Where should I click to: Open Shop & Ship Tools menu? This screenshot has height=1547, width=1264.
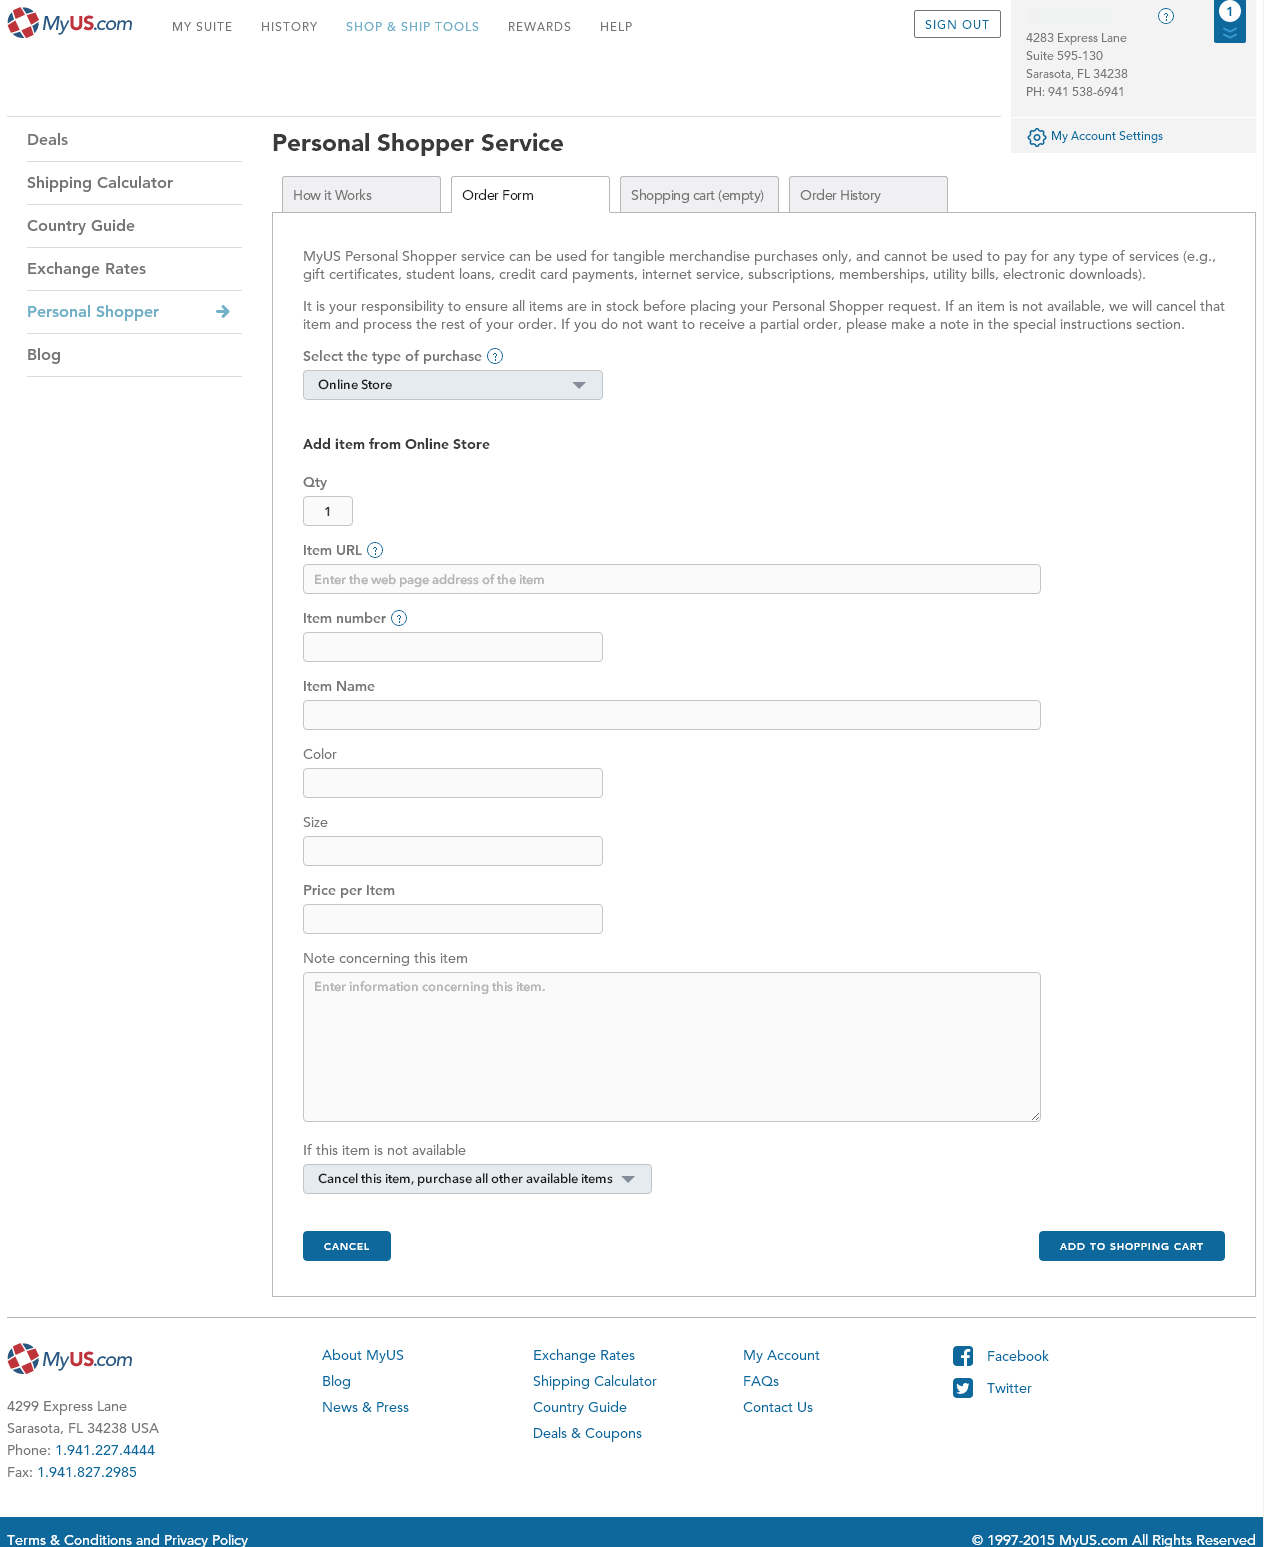click(412, 27)
